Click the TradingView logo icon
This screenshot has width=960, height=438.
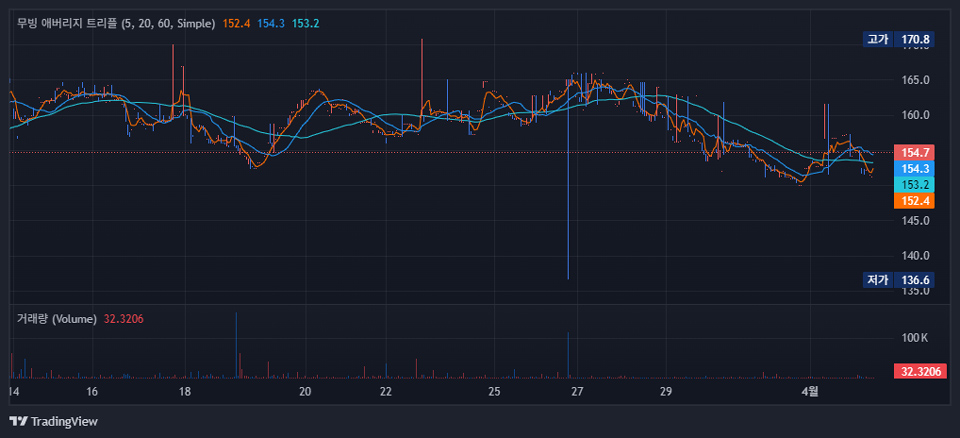click(18, 421)
